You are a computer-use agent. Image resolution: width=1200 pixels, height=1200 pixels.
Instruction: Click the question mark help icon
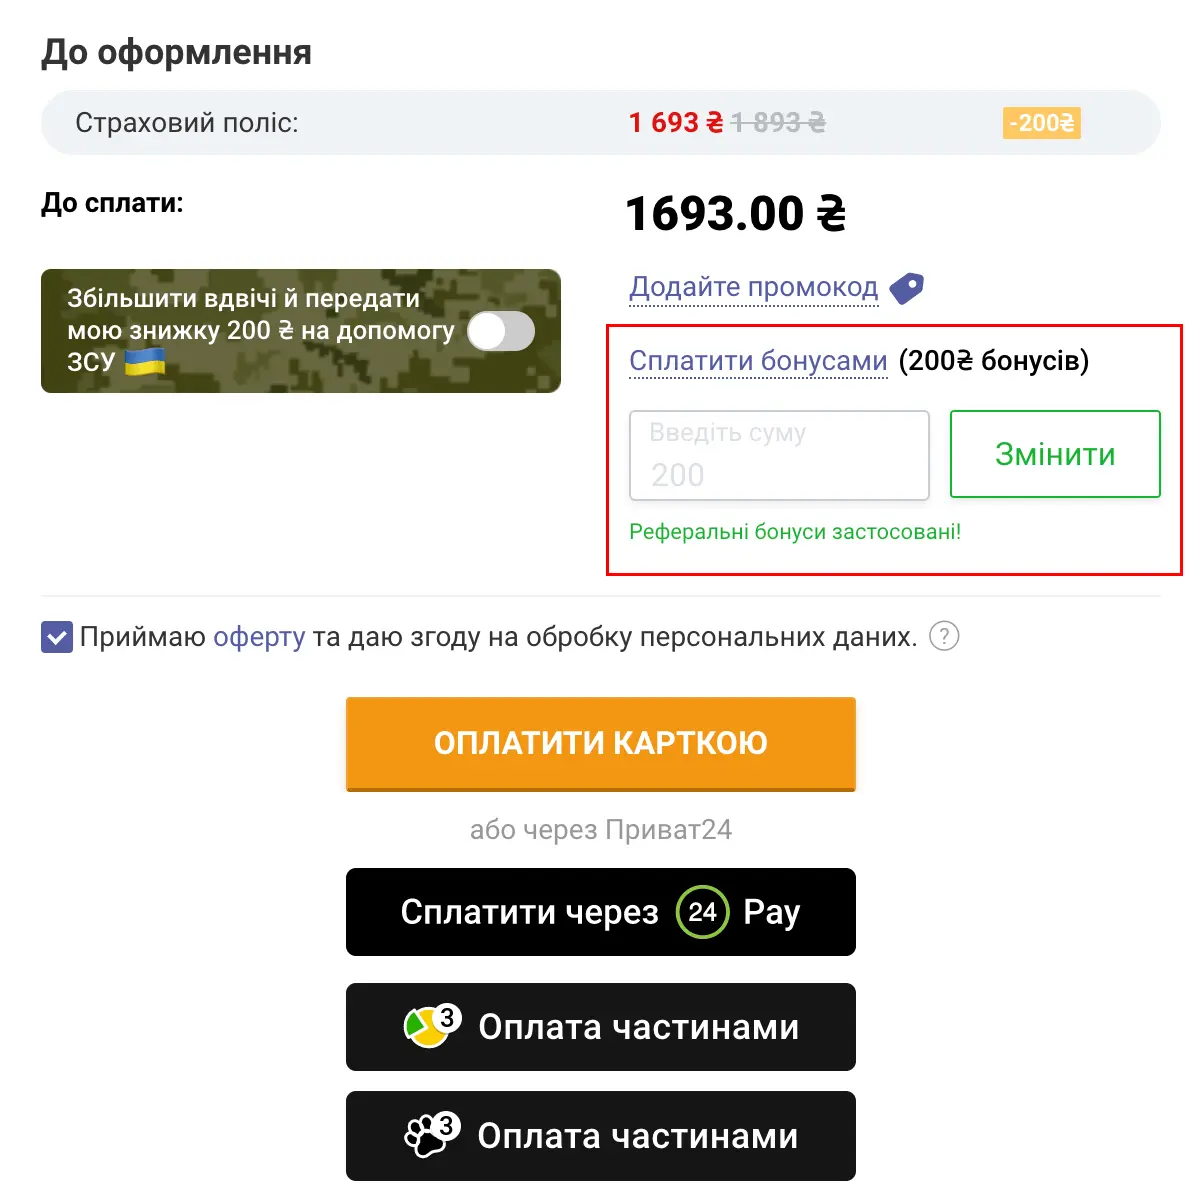point(944,636)
